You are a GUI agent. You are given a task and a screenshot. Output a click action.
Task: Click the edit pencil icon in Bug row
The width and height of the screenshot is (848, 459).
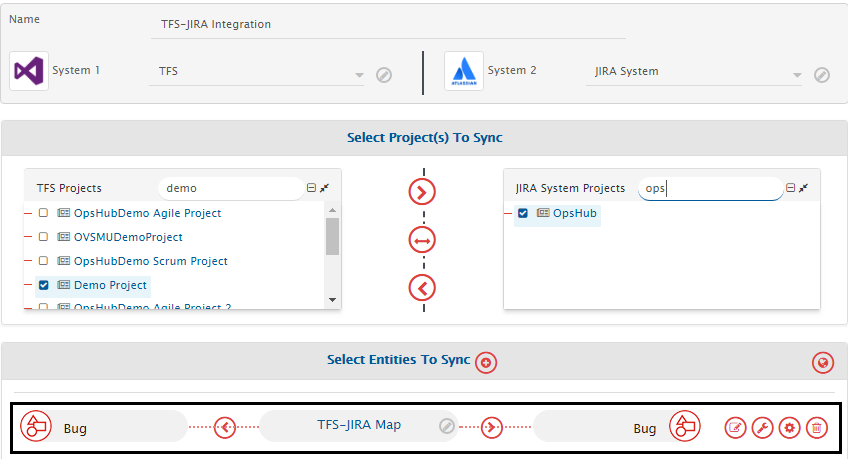pyautogui.click(x=736, y=428)
